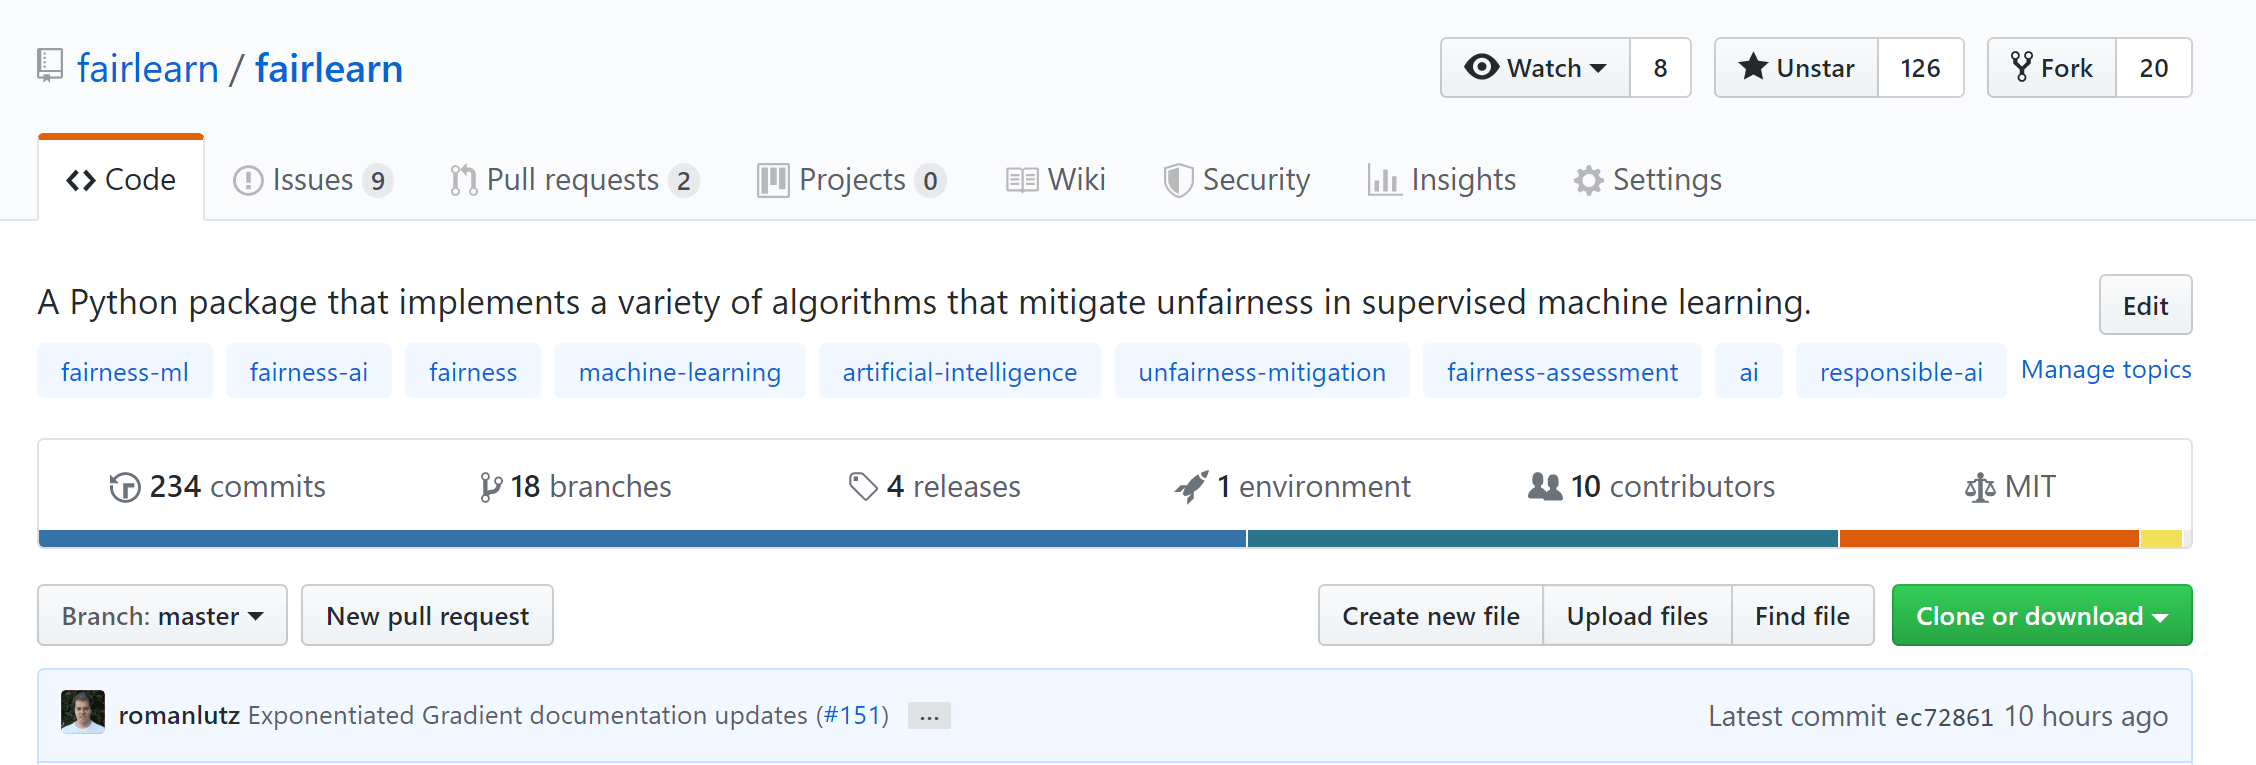Image resolution: width=2256 pixels, height=765 pixels.
Task: Click the Projects board icon
Action: click(773, 180)
